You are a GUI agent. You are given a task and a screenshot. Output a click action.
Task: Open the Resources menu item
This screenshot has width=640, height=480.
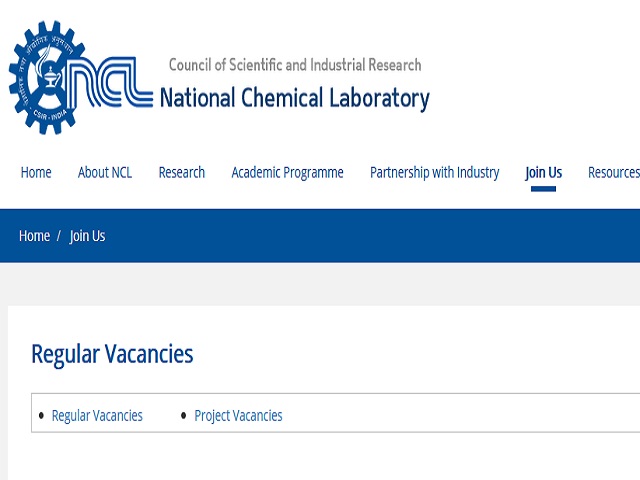pyautogui.click(x=614, y=173)
